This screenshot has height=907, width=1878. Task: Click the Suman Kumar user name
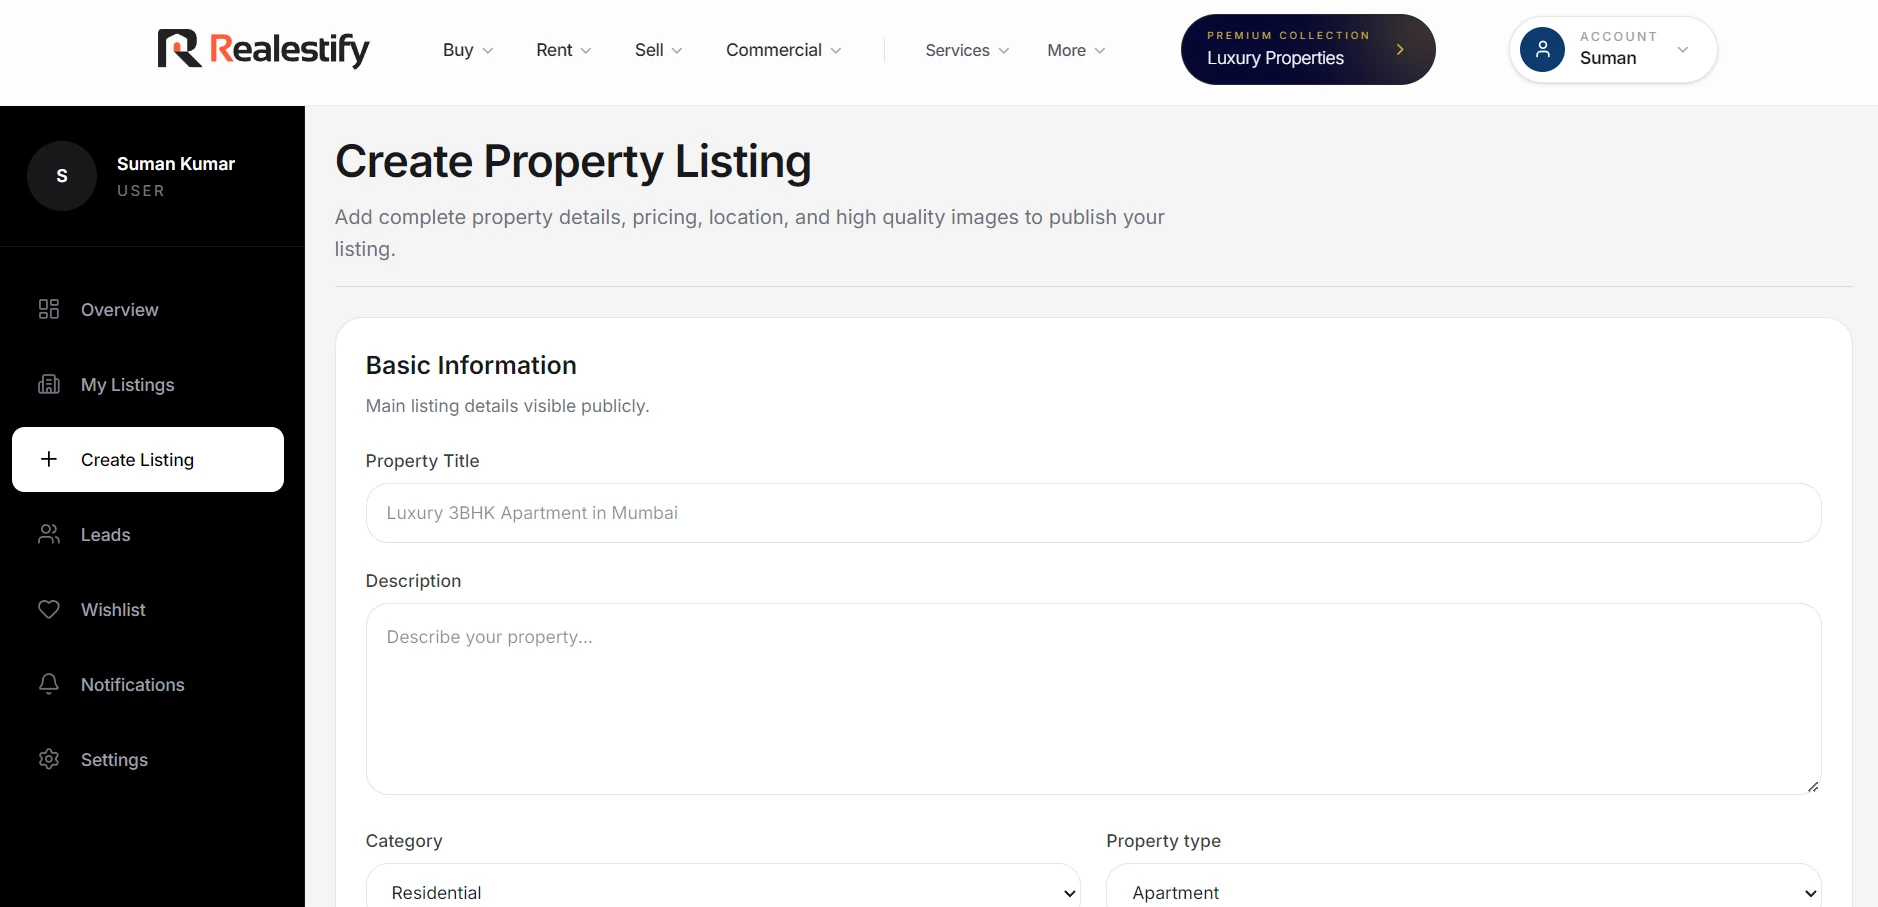click(x=176, y=164)
